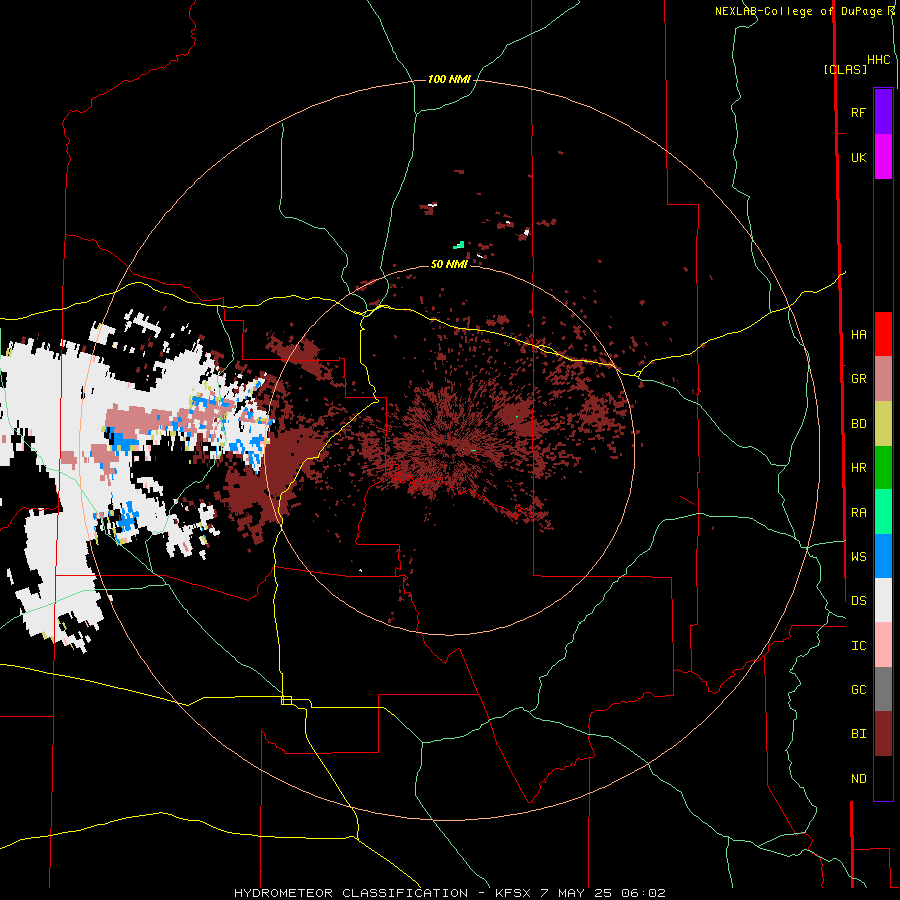Click the small green RA echo near 50 NMI

pos(459,245)
